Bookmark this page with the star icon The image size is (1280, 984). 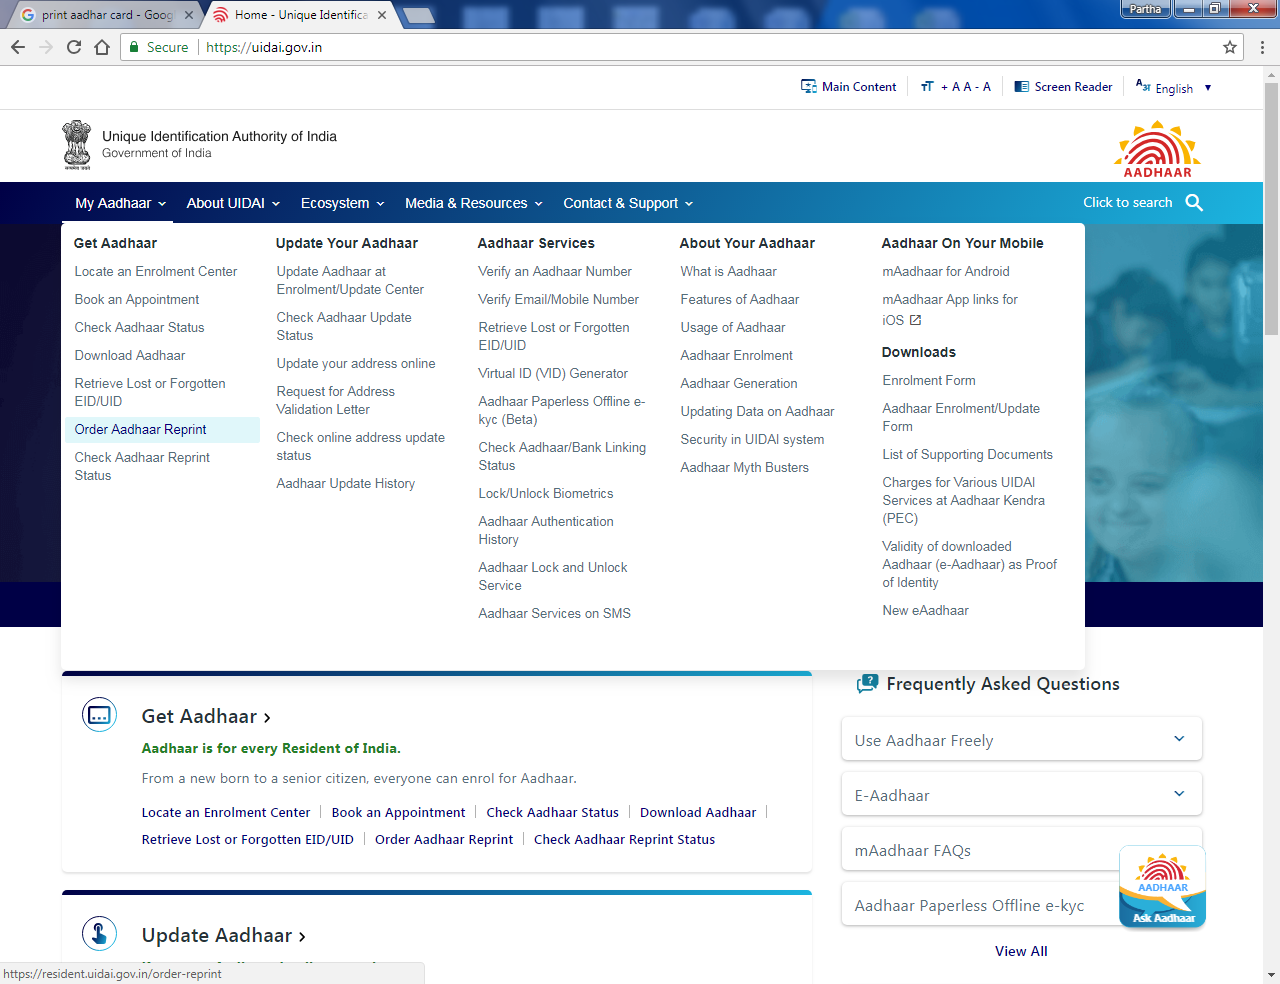click(x=1230, y=47)
